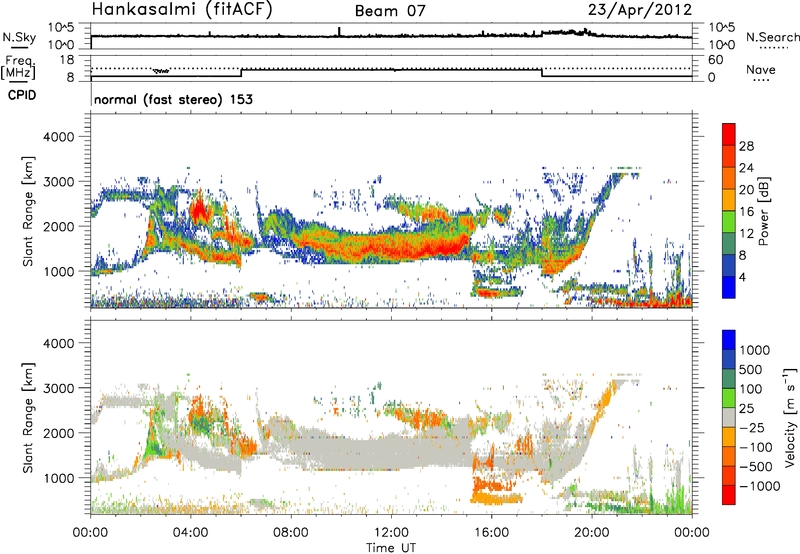Click the '60' Nave axis tick
The height and width of the screenshot is (554, 800).
[x=715, y=60]
